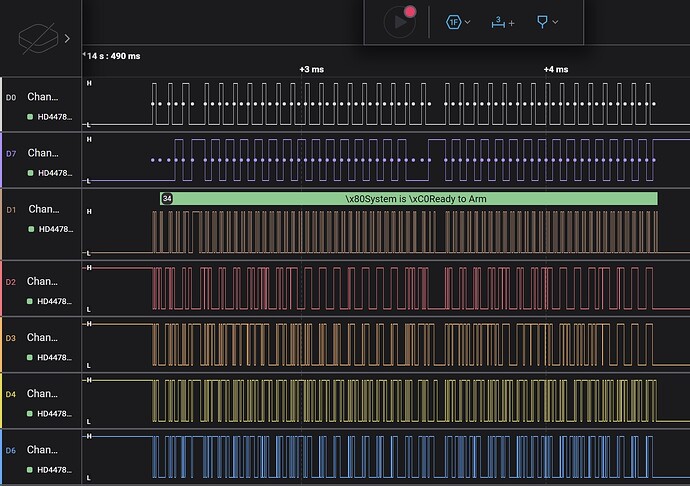The image size is (690, 486).
Task: Click the D0 row channel name 'Chan...'
Action: pos(42,96)
